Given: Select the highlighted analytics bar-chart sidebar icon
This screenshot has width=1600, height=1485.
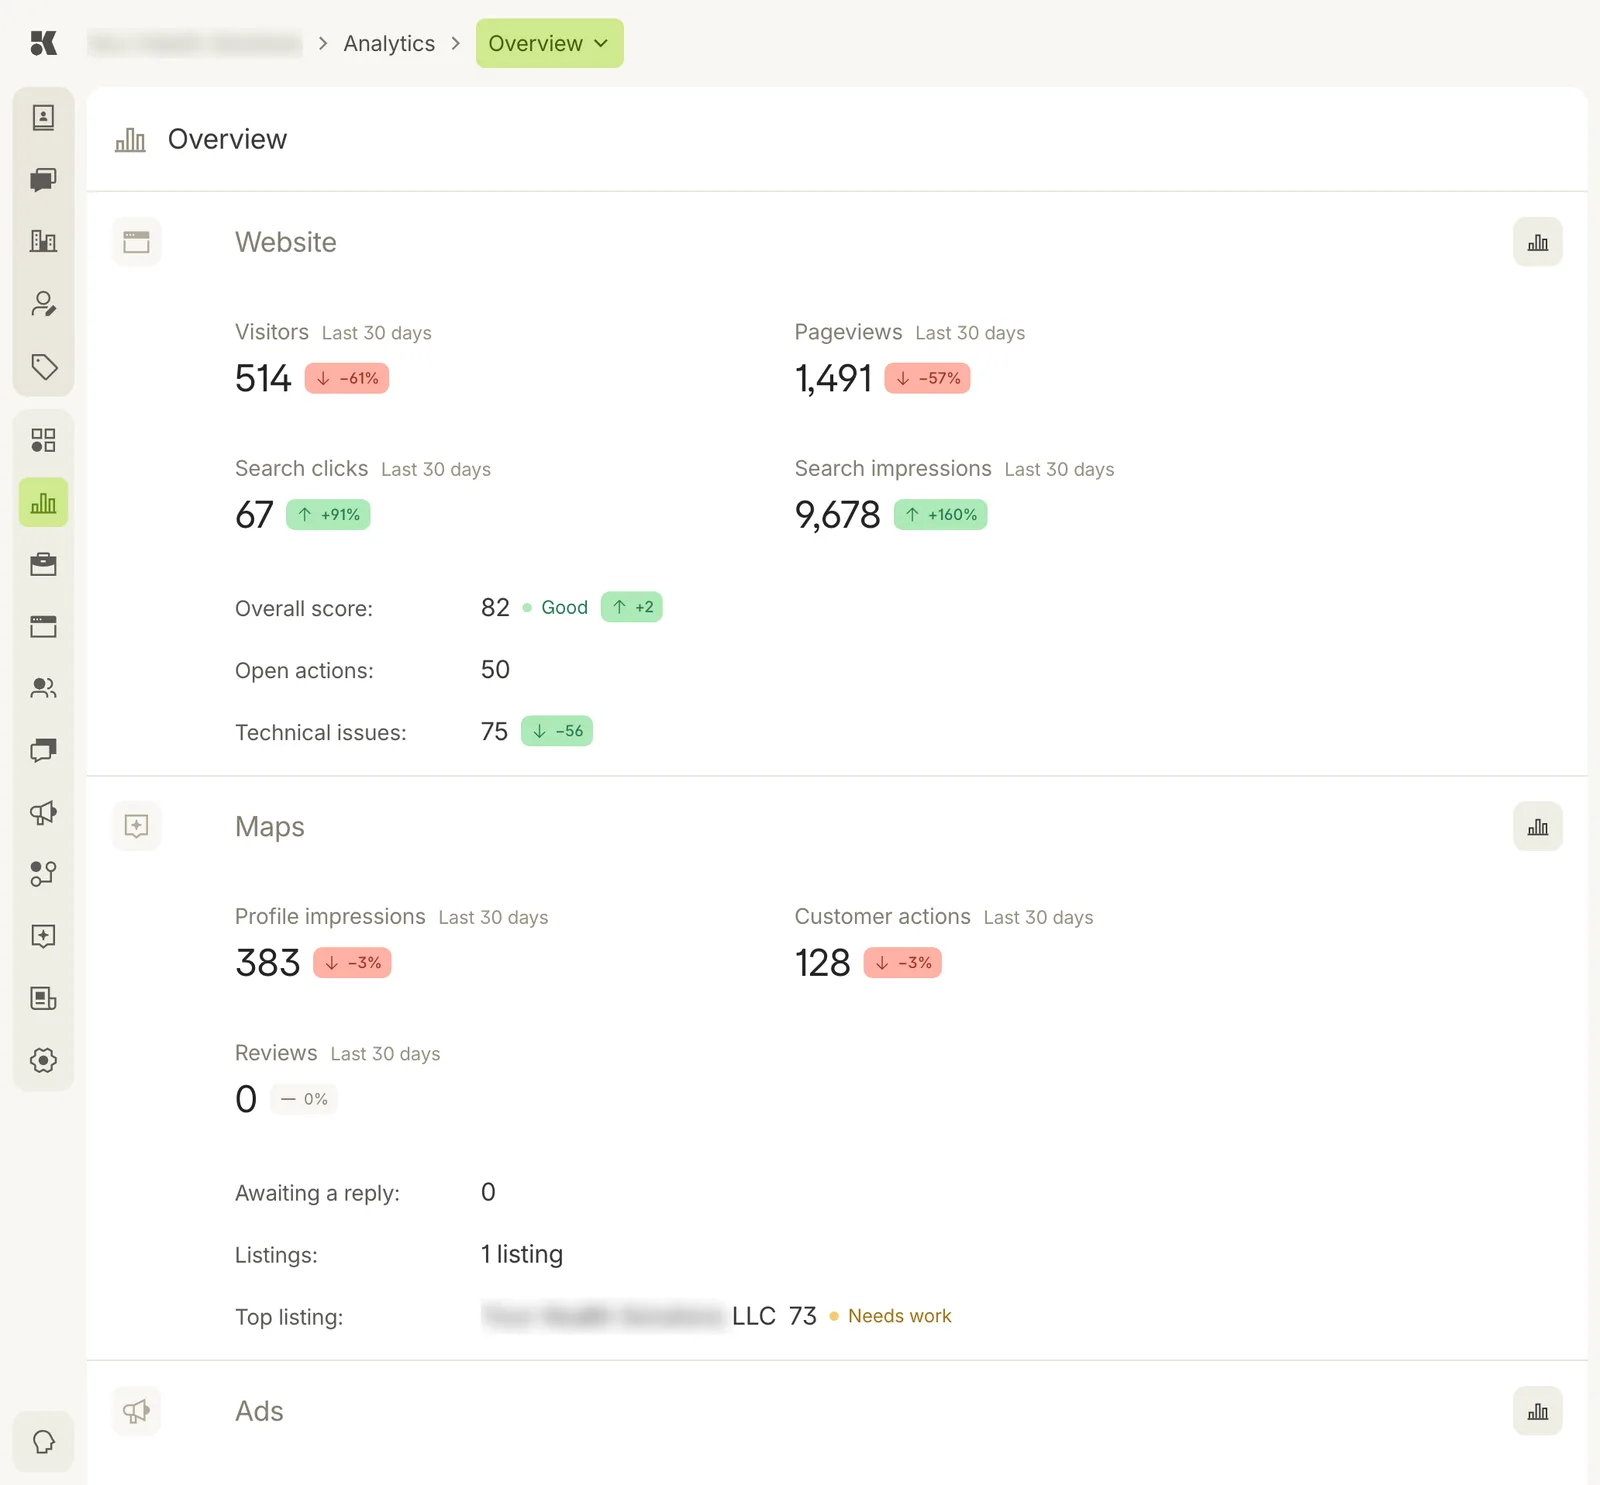Looking at the screenshot, I should (x=43, y=502).
